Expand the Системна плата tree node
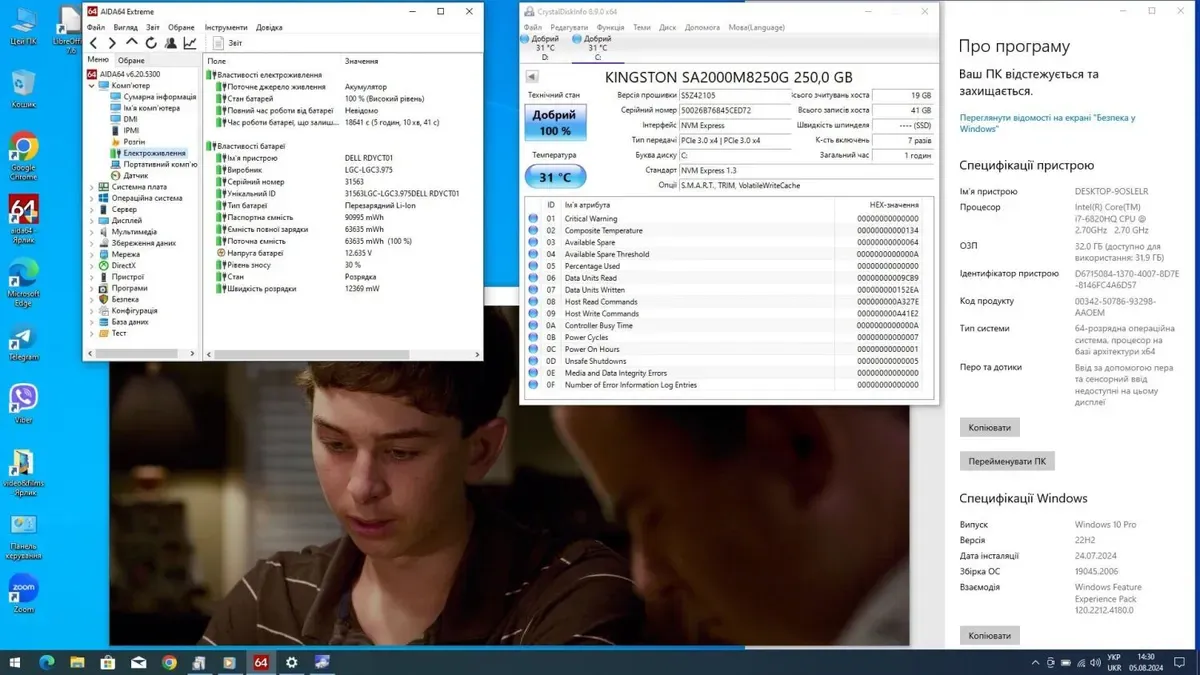This screenshot has width=1200, height=675. pos(92,187)
